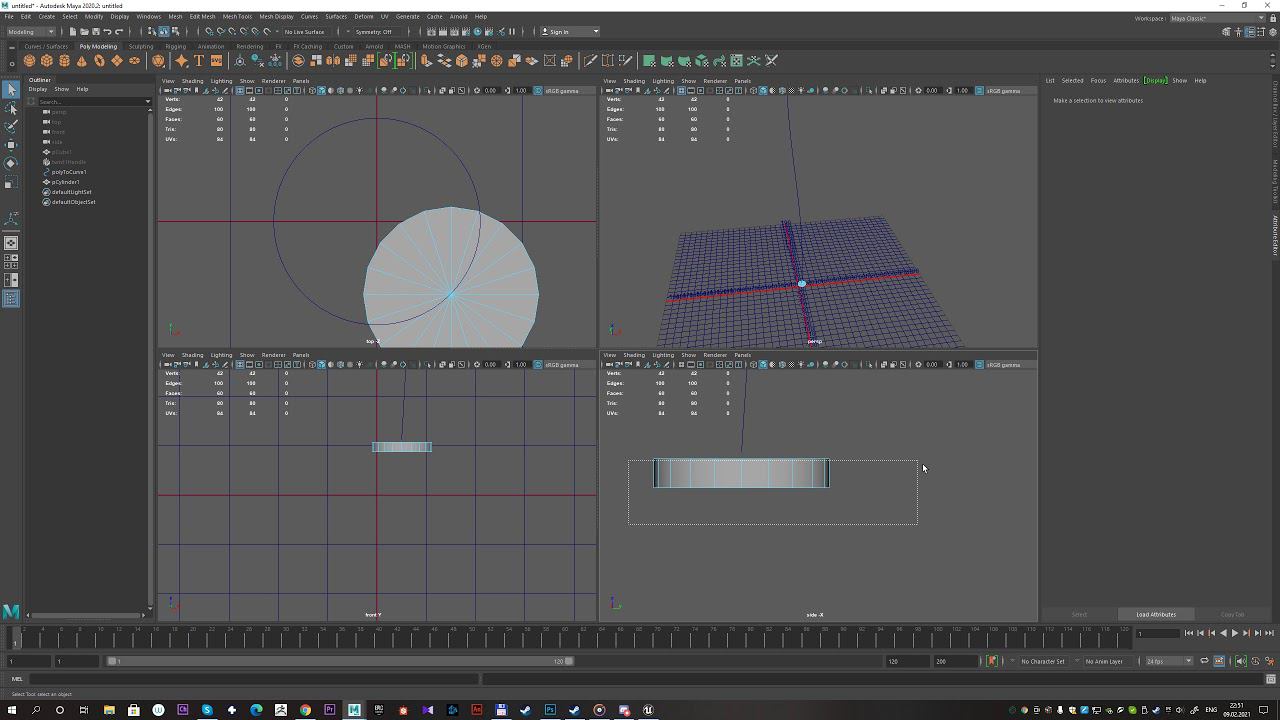Click the polygon cube shelf icon
Viewport: 1280px width, 720px height.
[x=47, y=61]
